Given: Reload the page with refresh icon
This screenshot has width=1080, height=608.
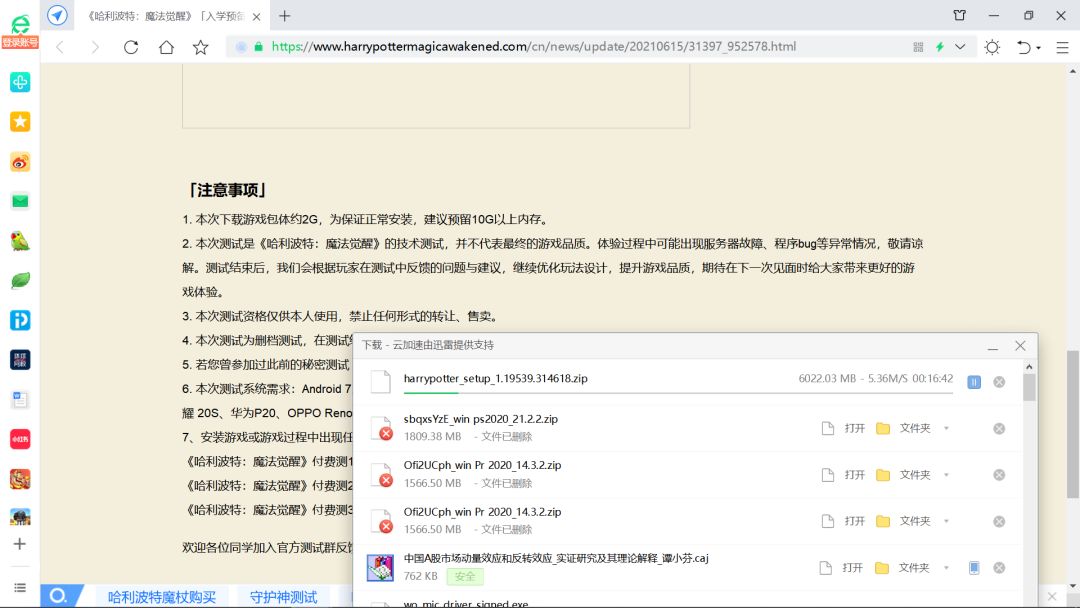Looking at the screenshot, I should coord(131,47).
